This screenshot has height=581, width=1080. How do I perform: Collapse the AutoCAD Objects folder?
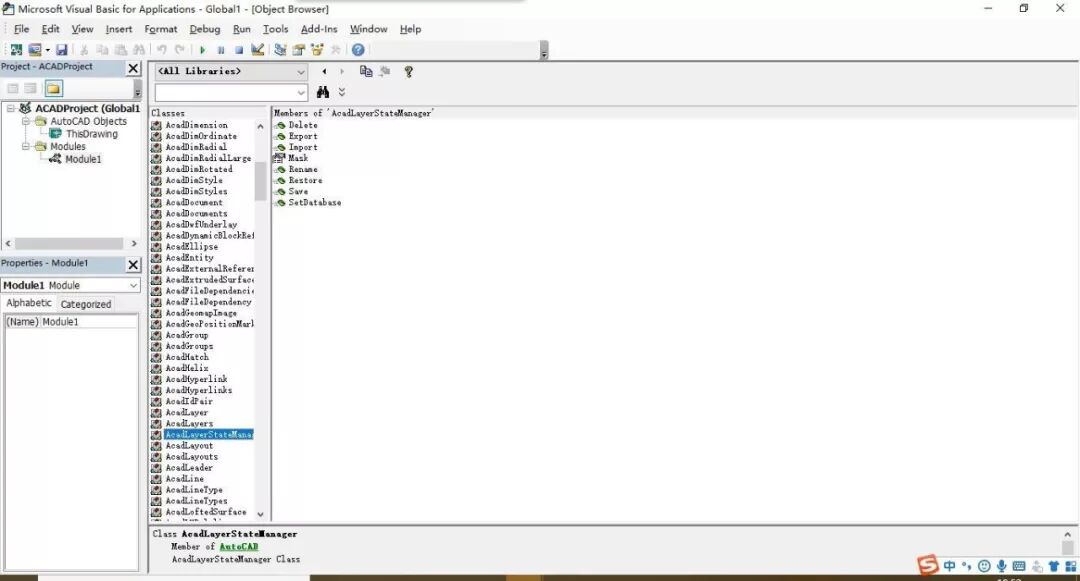point(26,121)
